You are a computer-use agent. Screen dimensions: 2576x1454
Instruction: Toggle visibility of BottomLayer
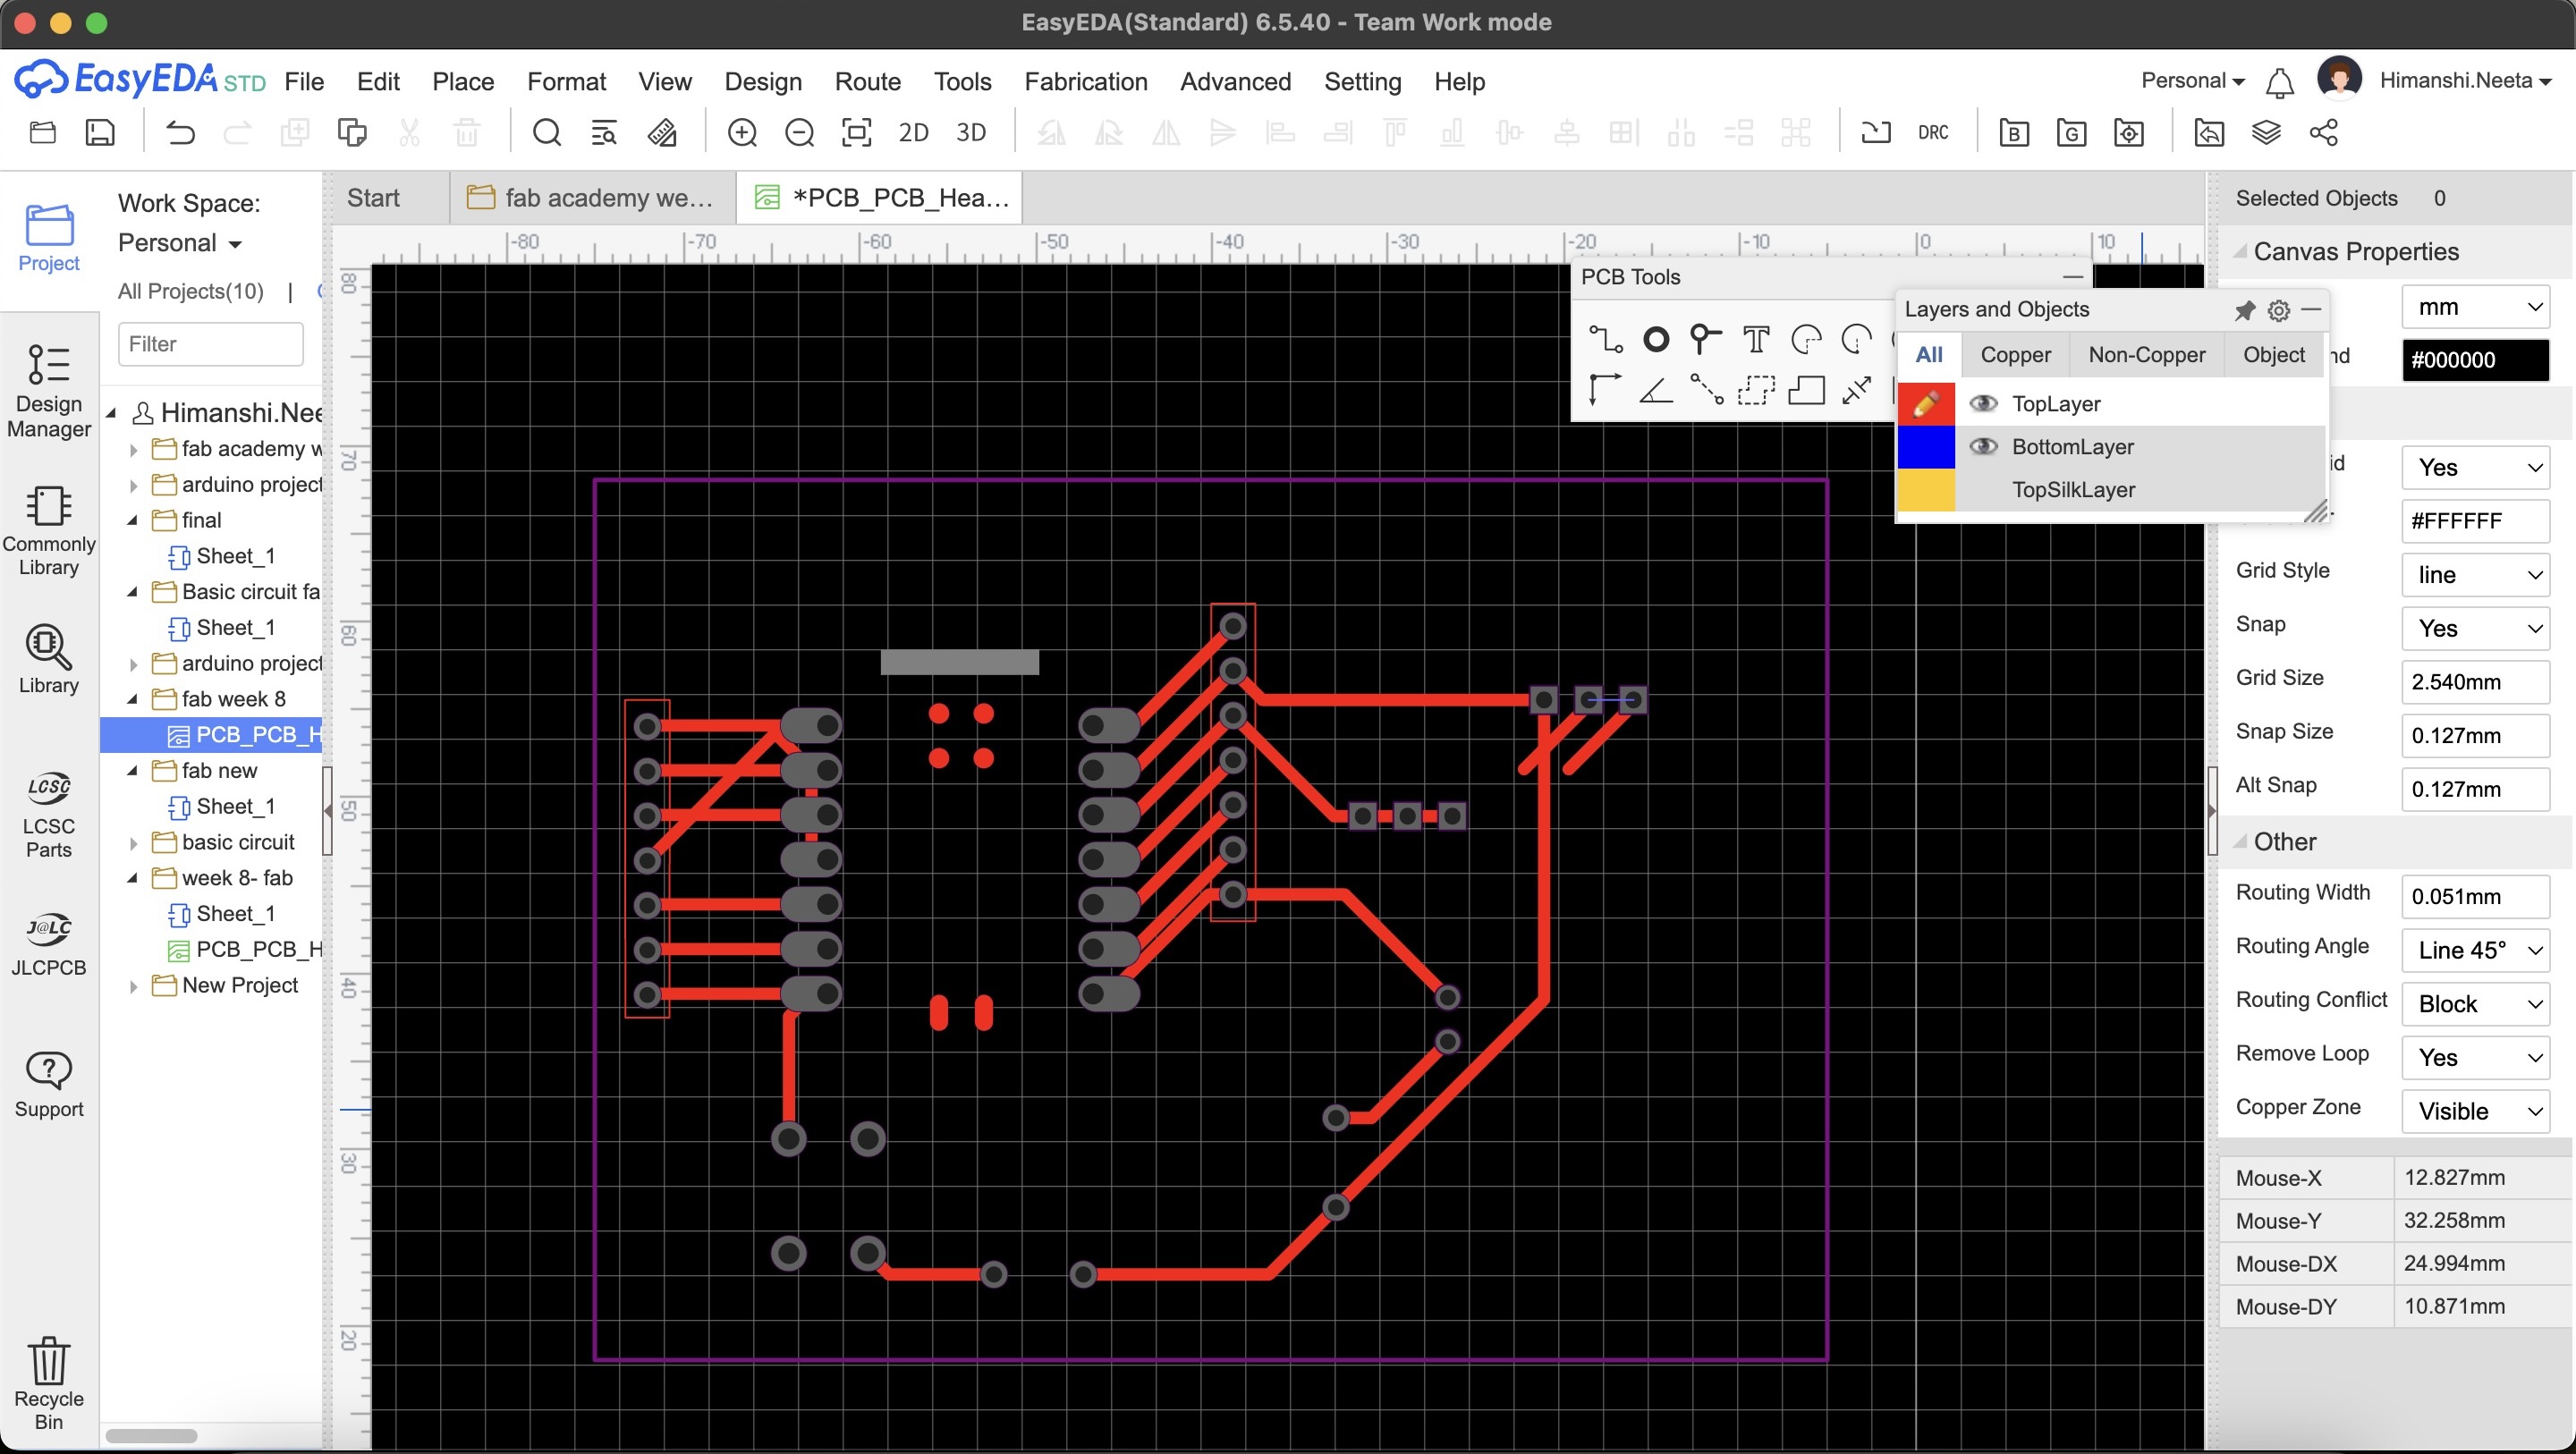point(1985,445)
